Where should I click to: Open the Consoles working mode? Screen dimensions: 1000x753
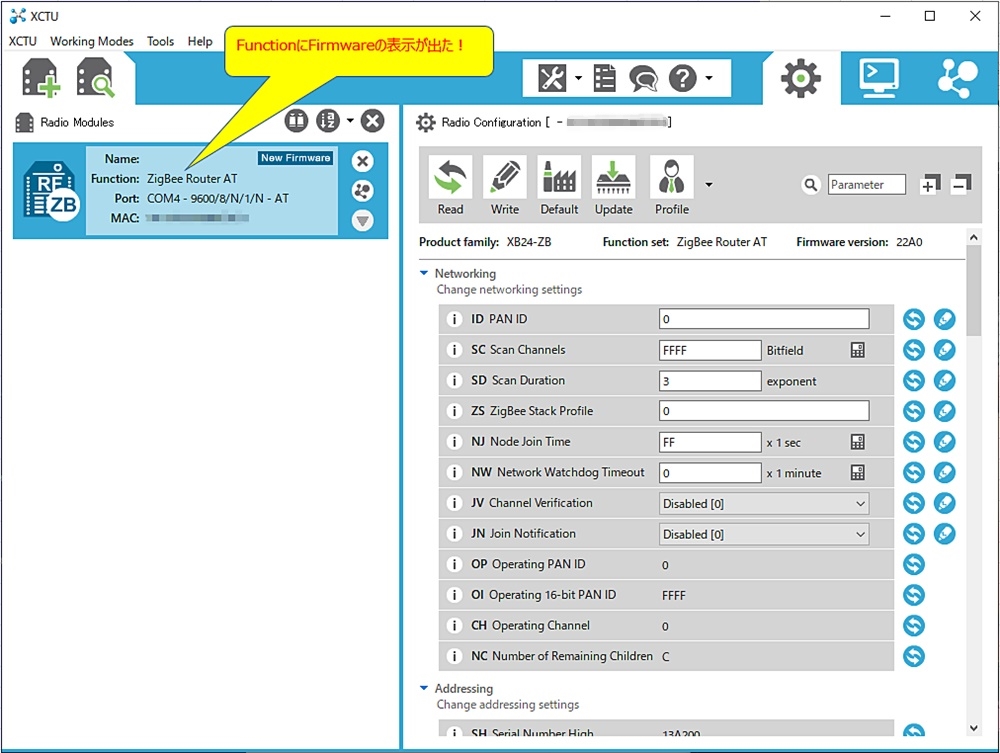pyautogui.click(x=878, y=78)
